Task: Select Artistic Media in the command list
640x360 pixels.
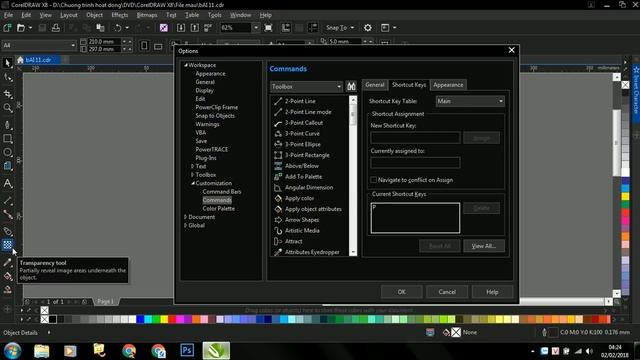Action: coord(302,231)
